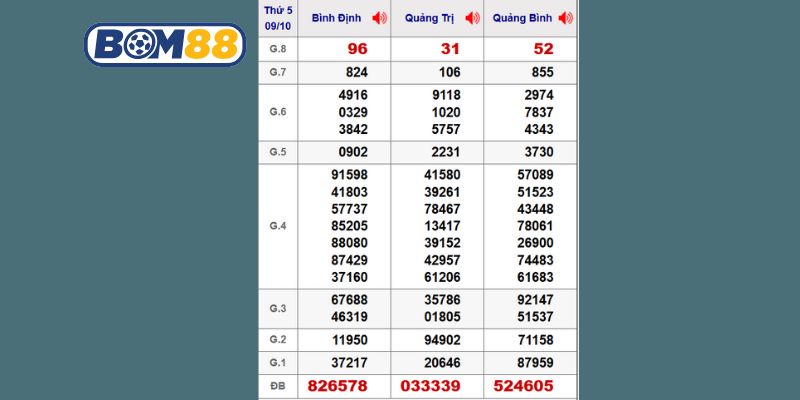Image resolution: width=800 pixels, height=400 pixels.
Task: Select G.4 number 85205
Action: pyautogui.click(x=349, y=226)
